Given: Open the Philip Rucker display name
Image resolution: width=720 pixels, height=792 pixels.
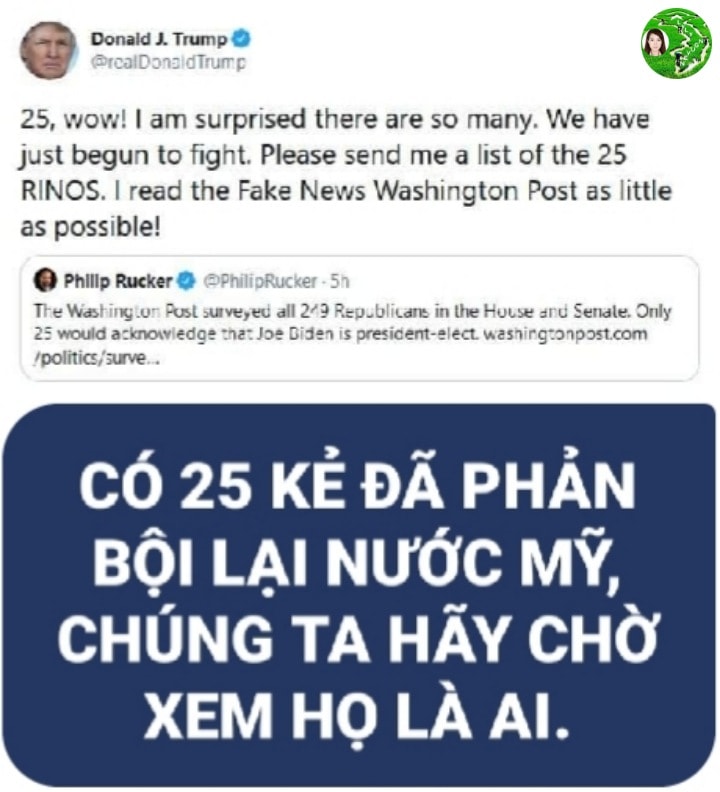Looking at the screenshot, I should click(118, 281).
